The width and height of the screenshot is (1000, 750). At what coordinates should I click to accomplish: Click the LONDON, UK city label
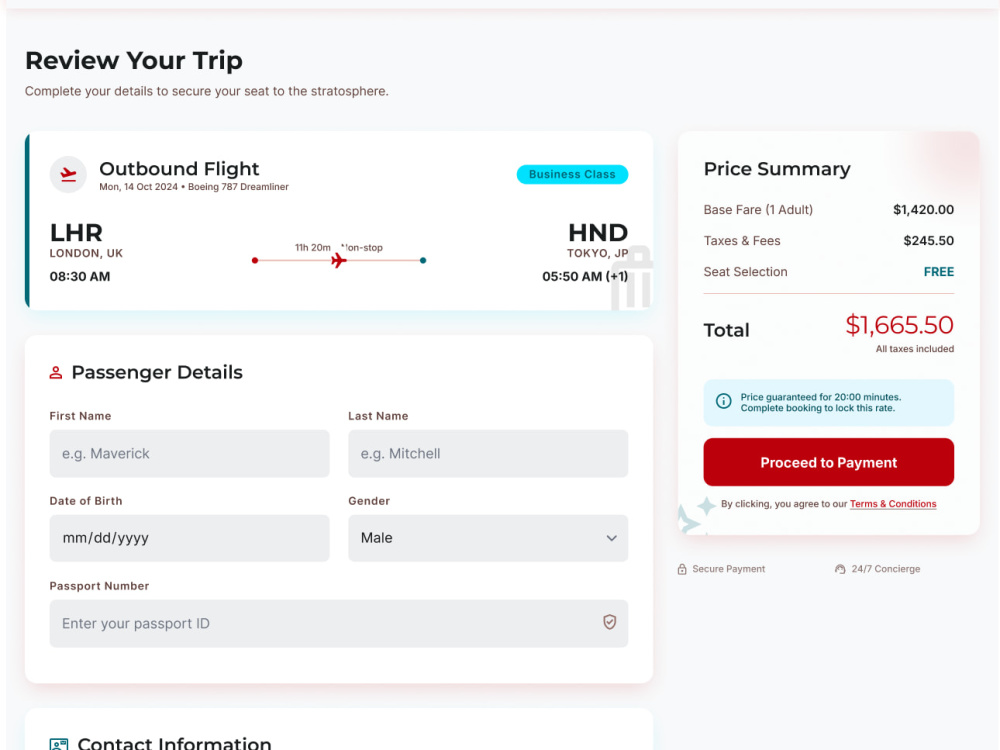[86, 253]
